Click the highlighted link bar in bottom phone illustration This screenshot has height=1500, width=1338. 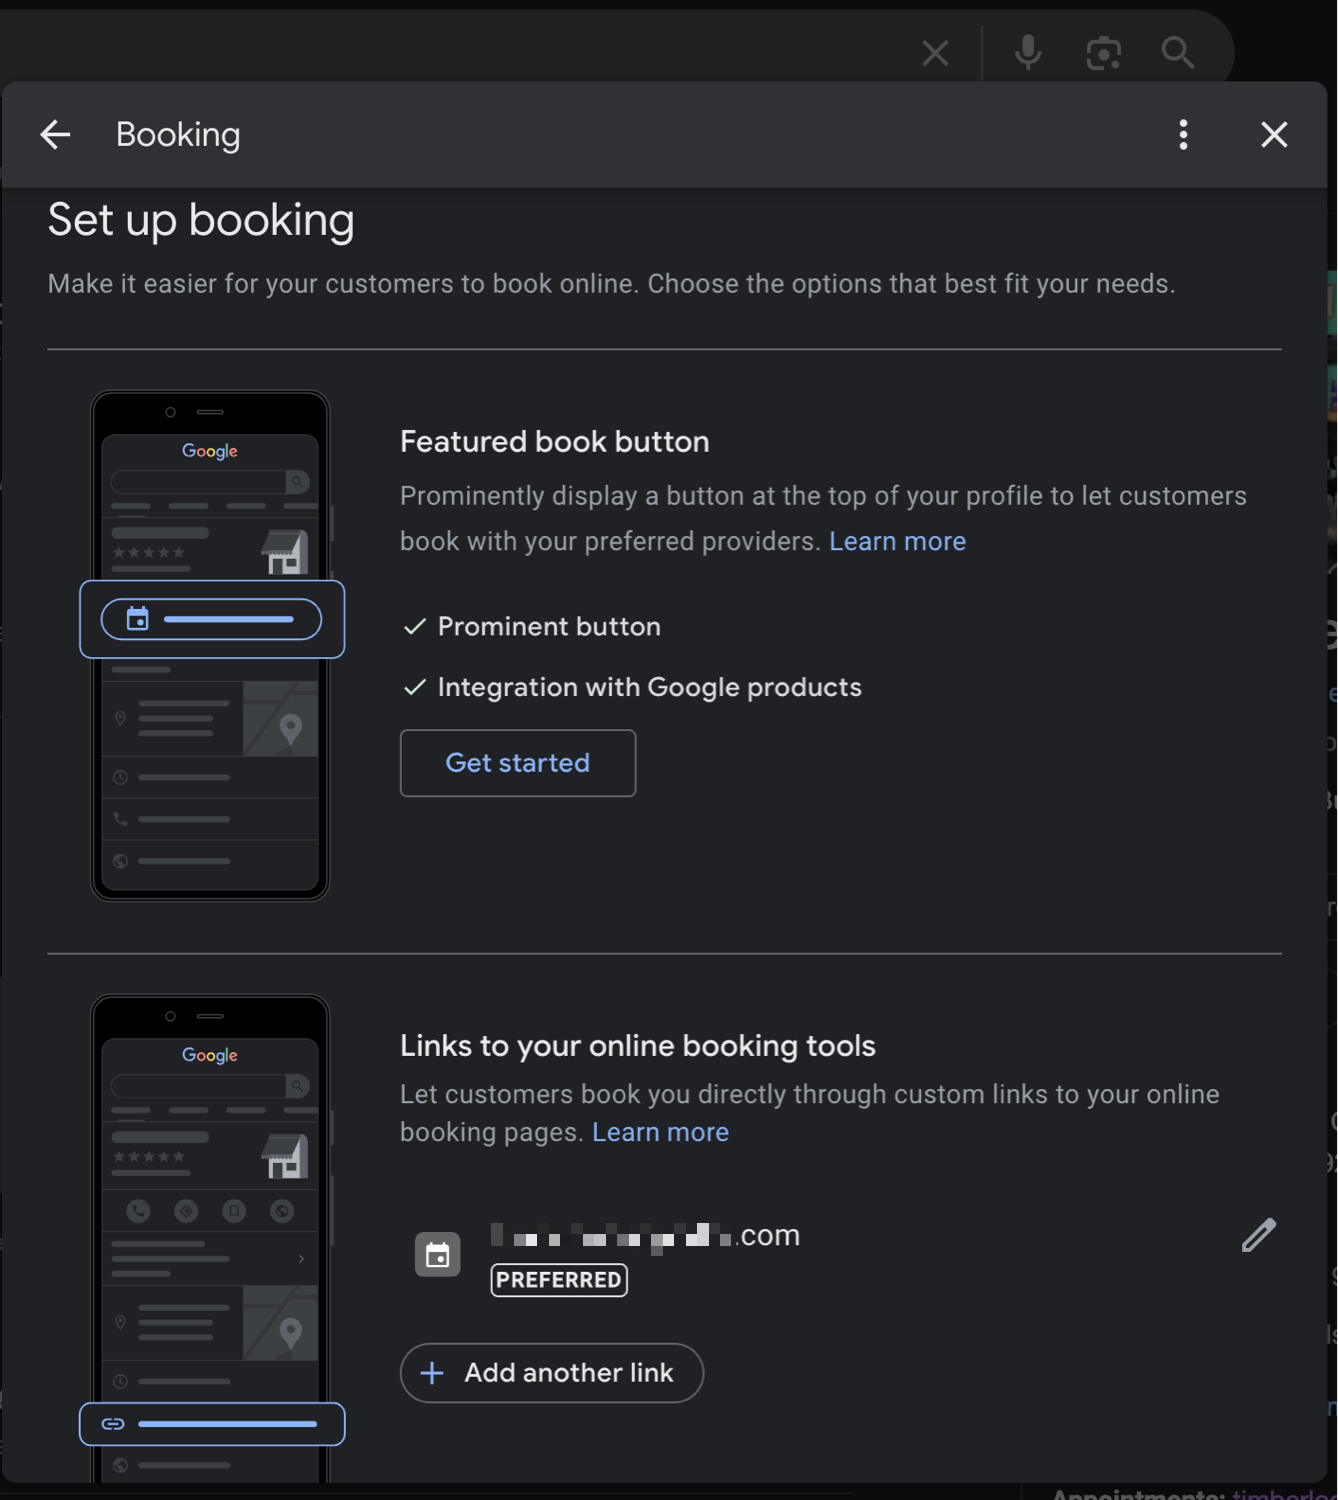212,1424
